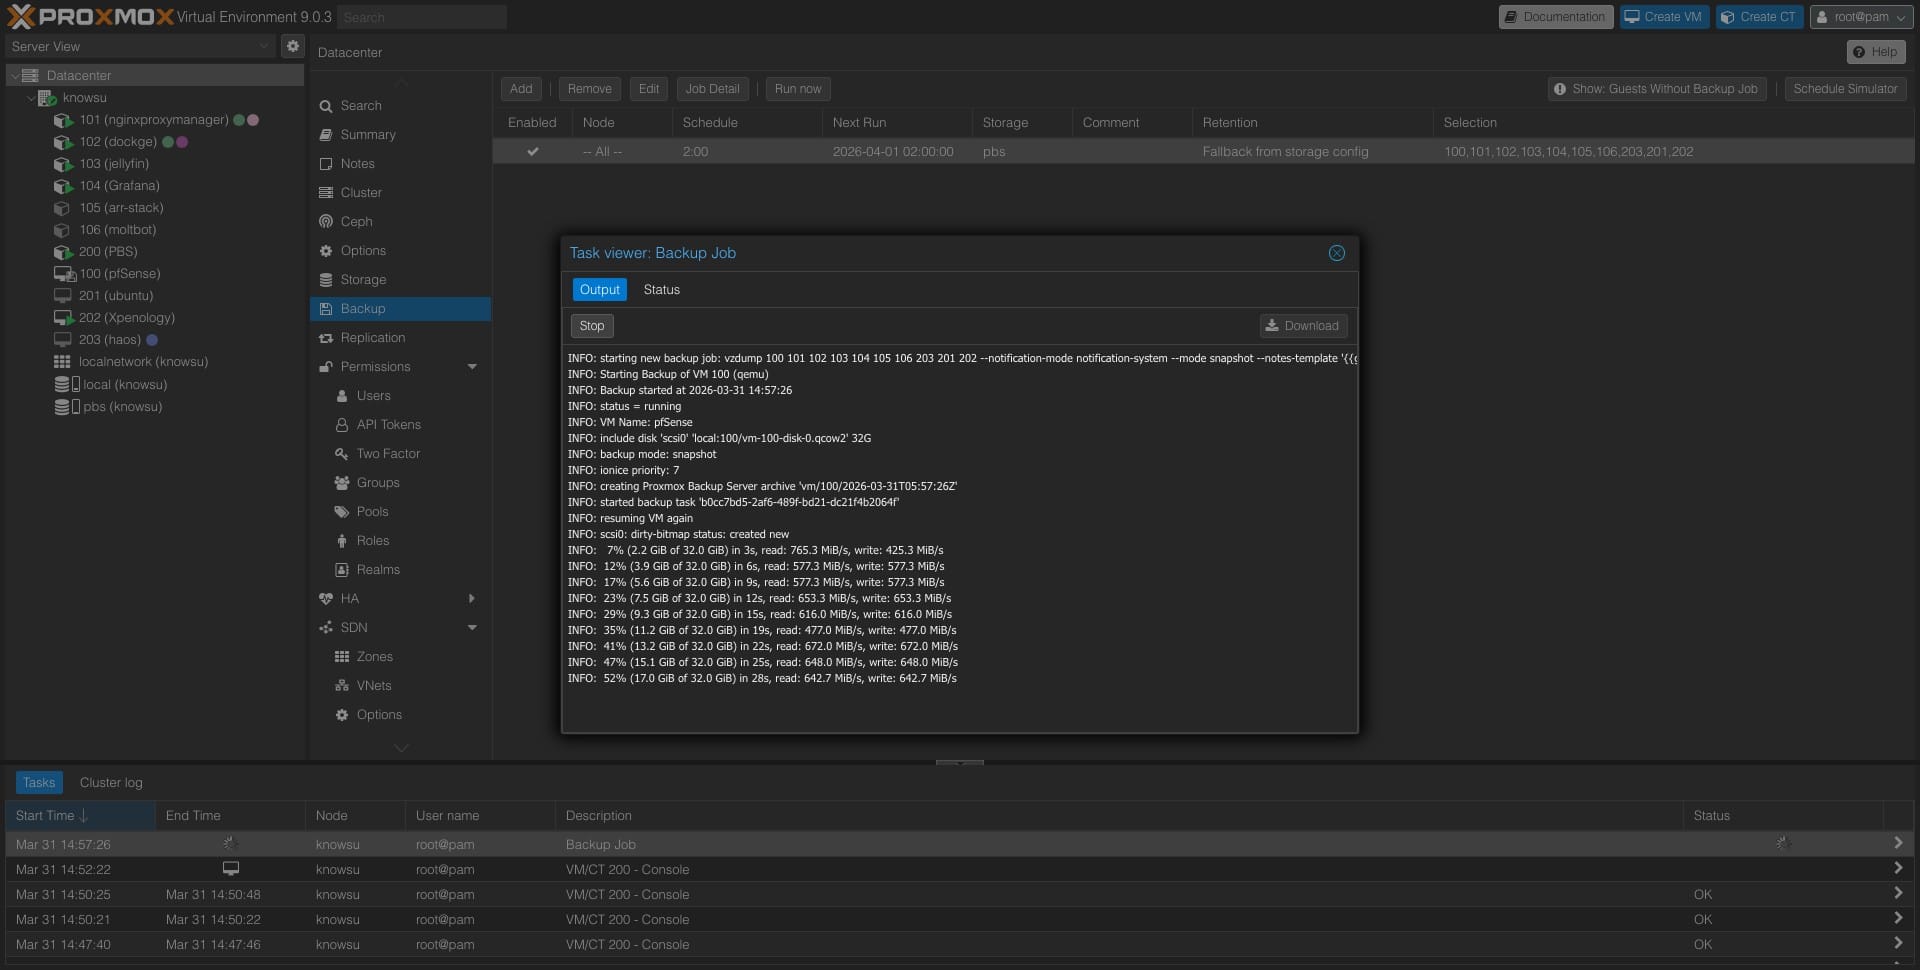Image resolution: width=1920 pixels, height=970 pixels.
Task: Switch to the Status tab
Action: pos(661,290)
